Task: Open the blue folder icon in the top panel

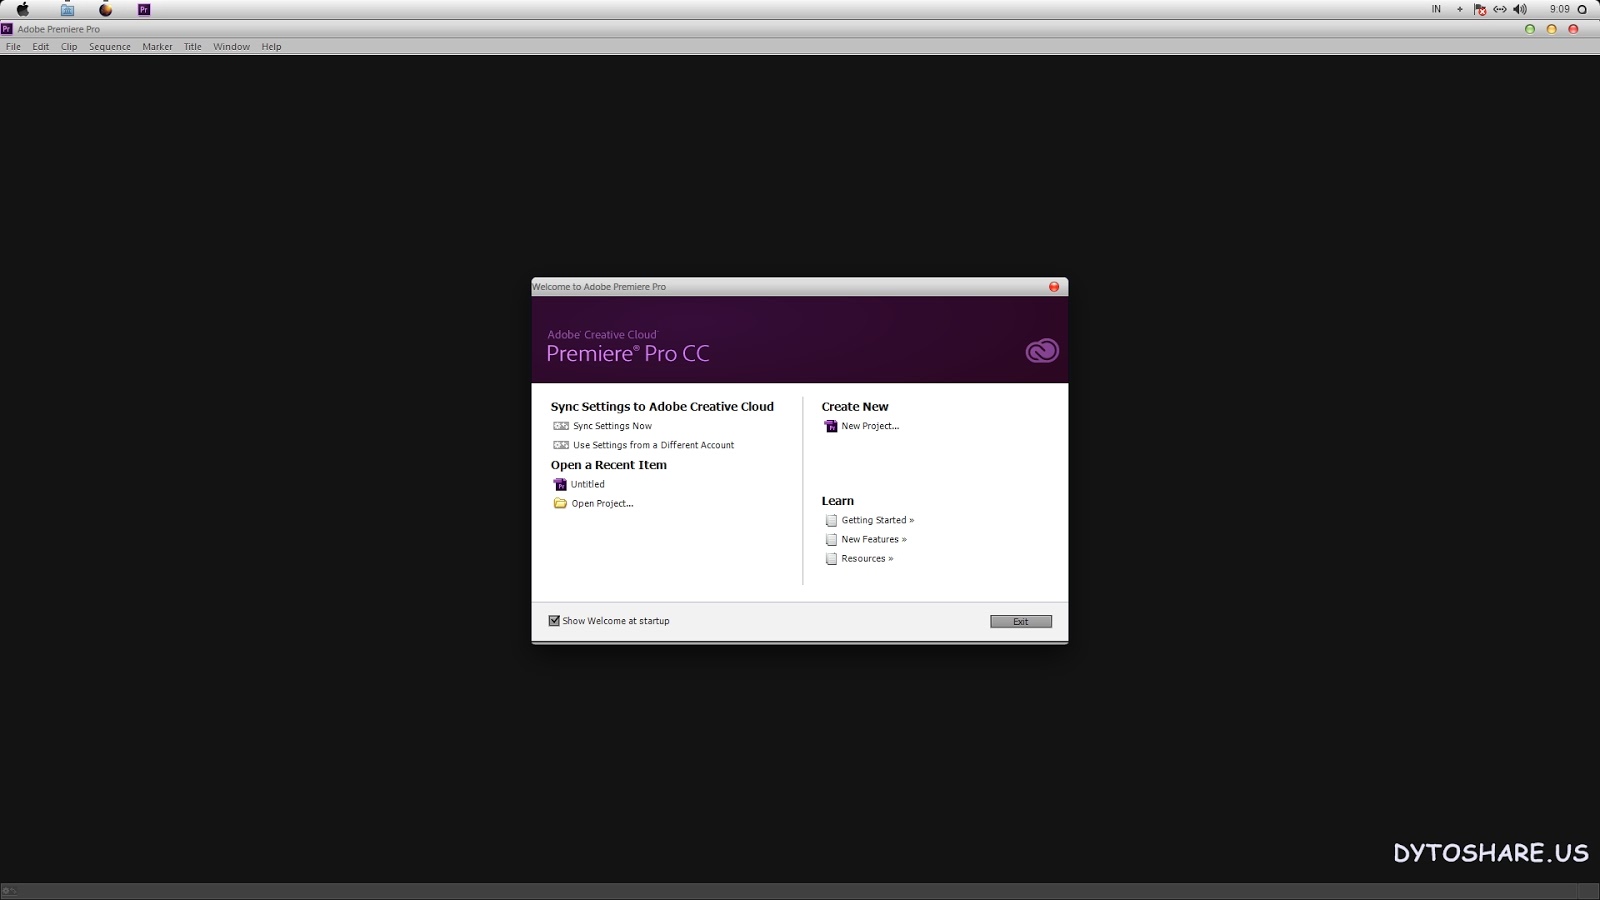Action: [67, 9]
